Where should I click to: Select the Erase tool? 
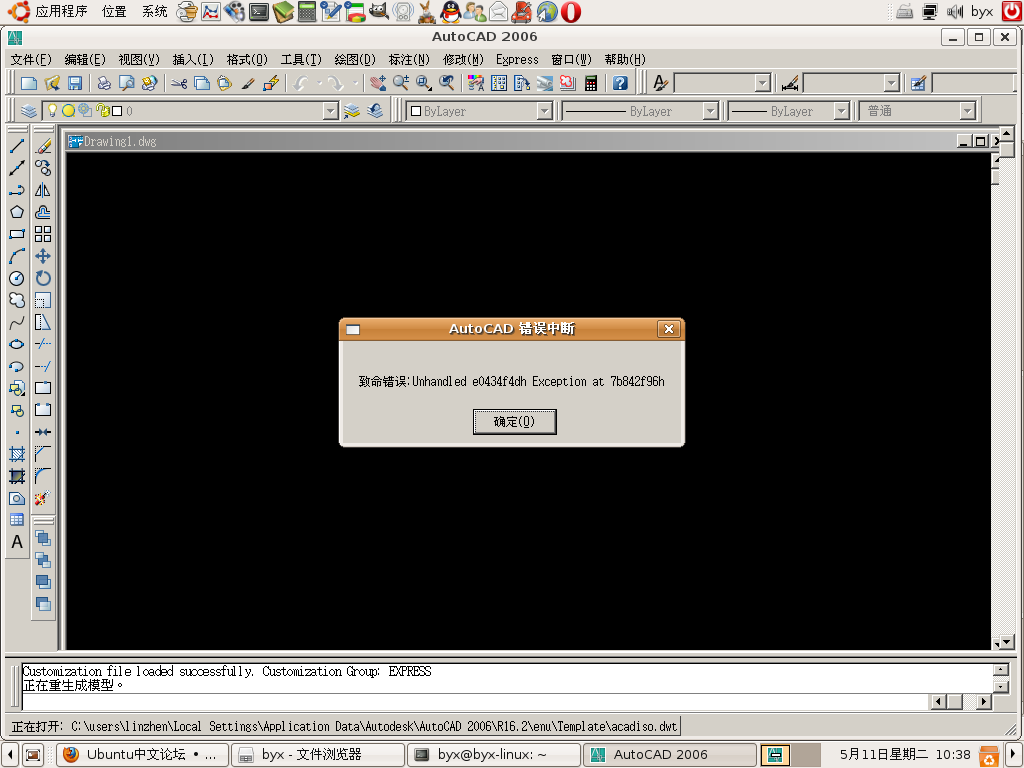pos(43,146)
